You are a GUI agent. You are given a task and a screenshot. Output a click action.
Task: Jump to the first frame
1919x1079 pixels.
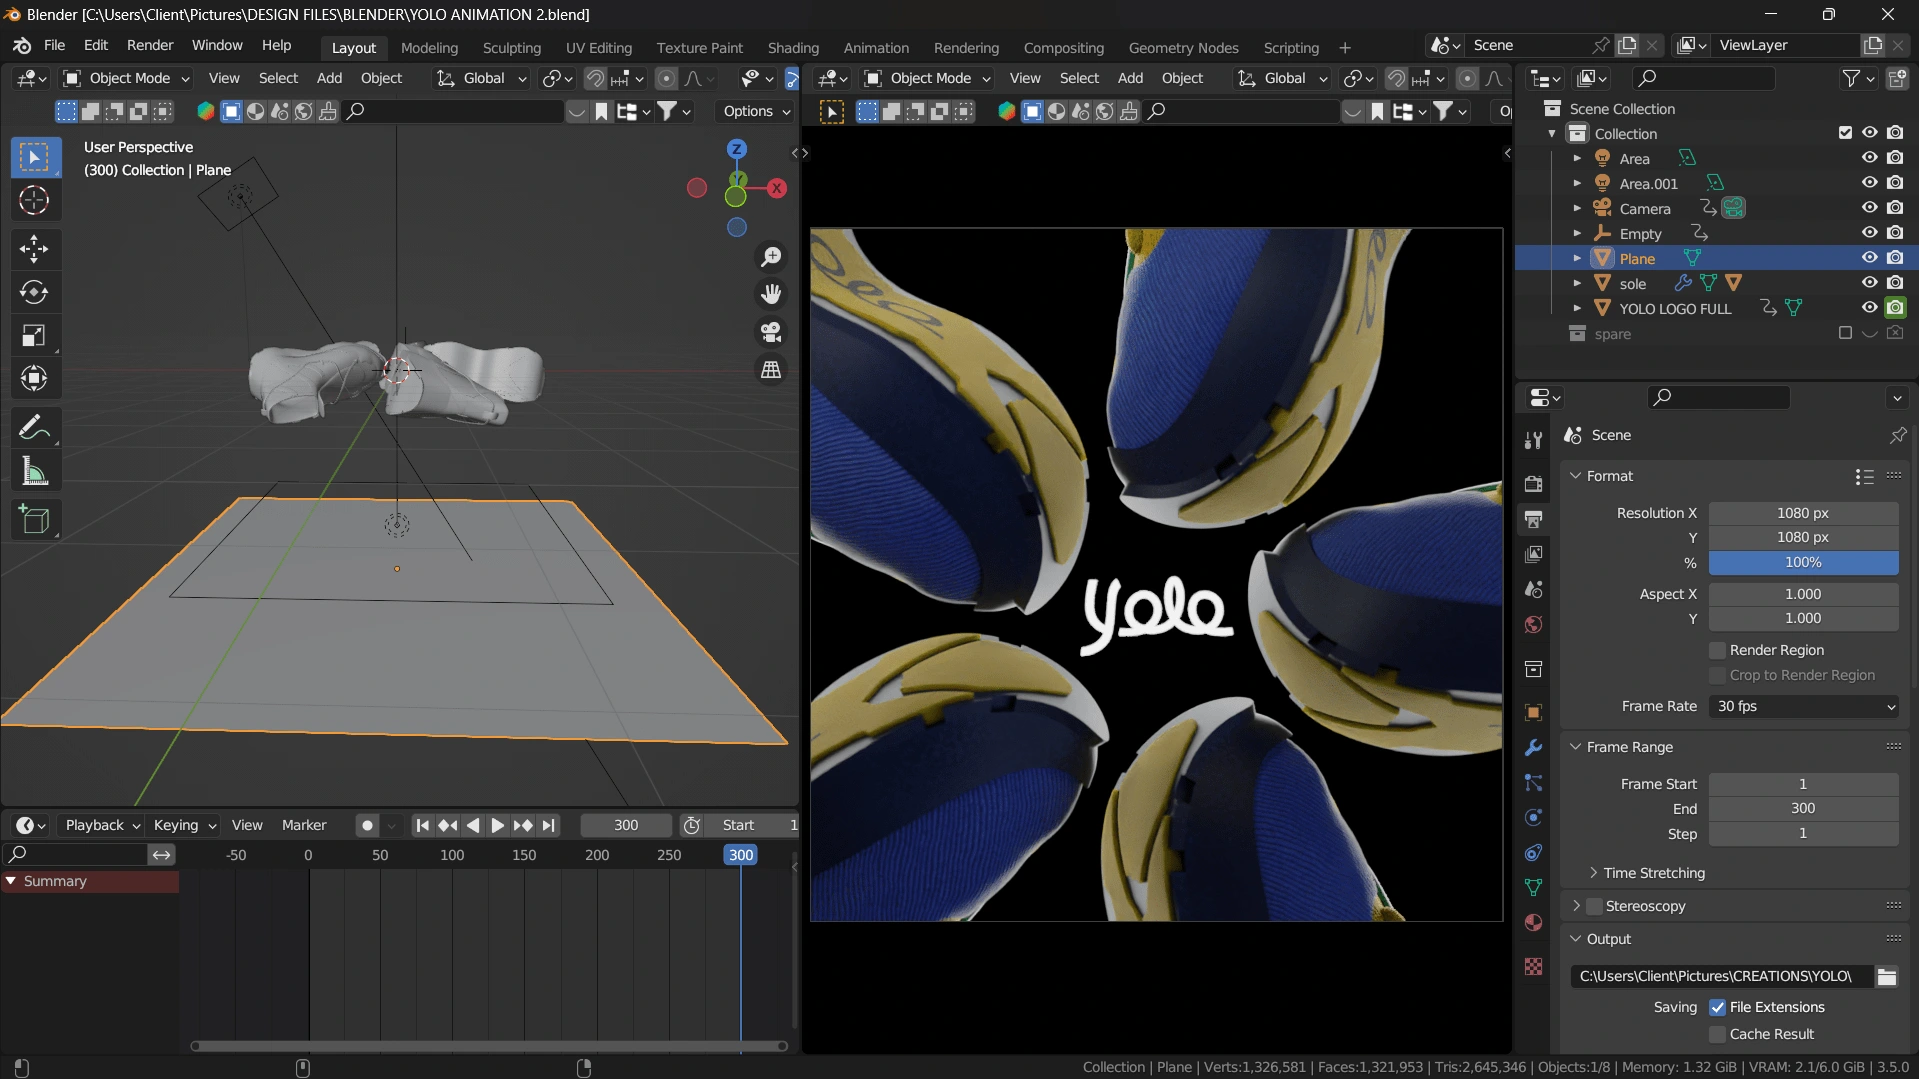(422, 825)
